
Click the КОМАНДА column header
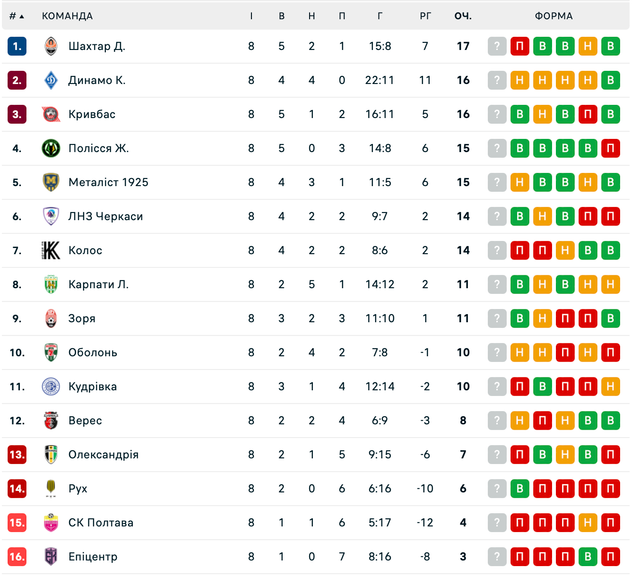click(x=67, y=16)
